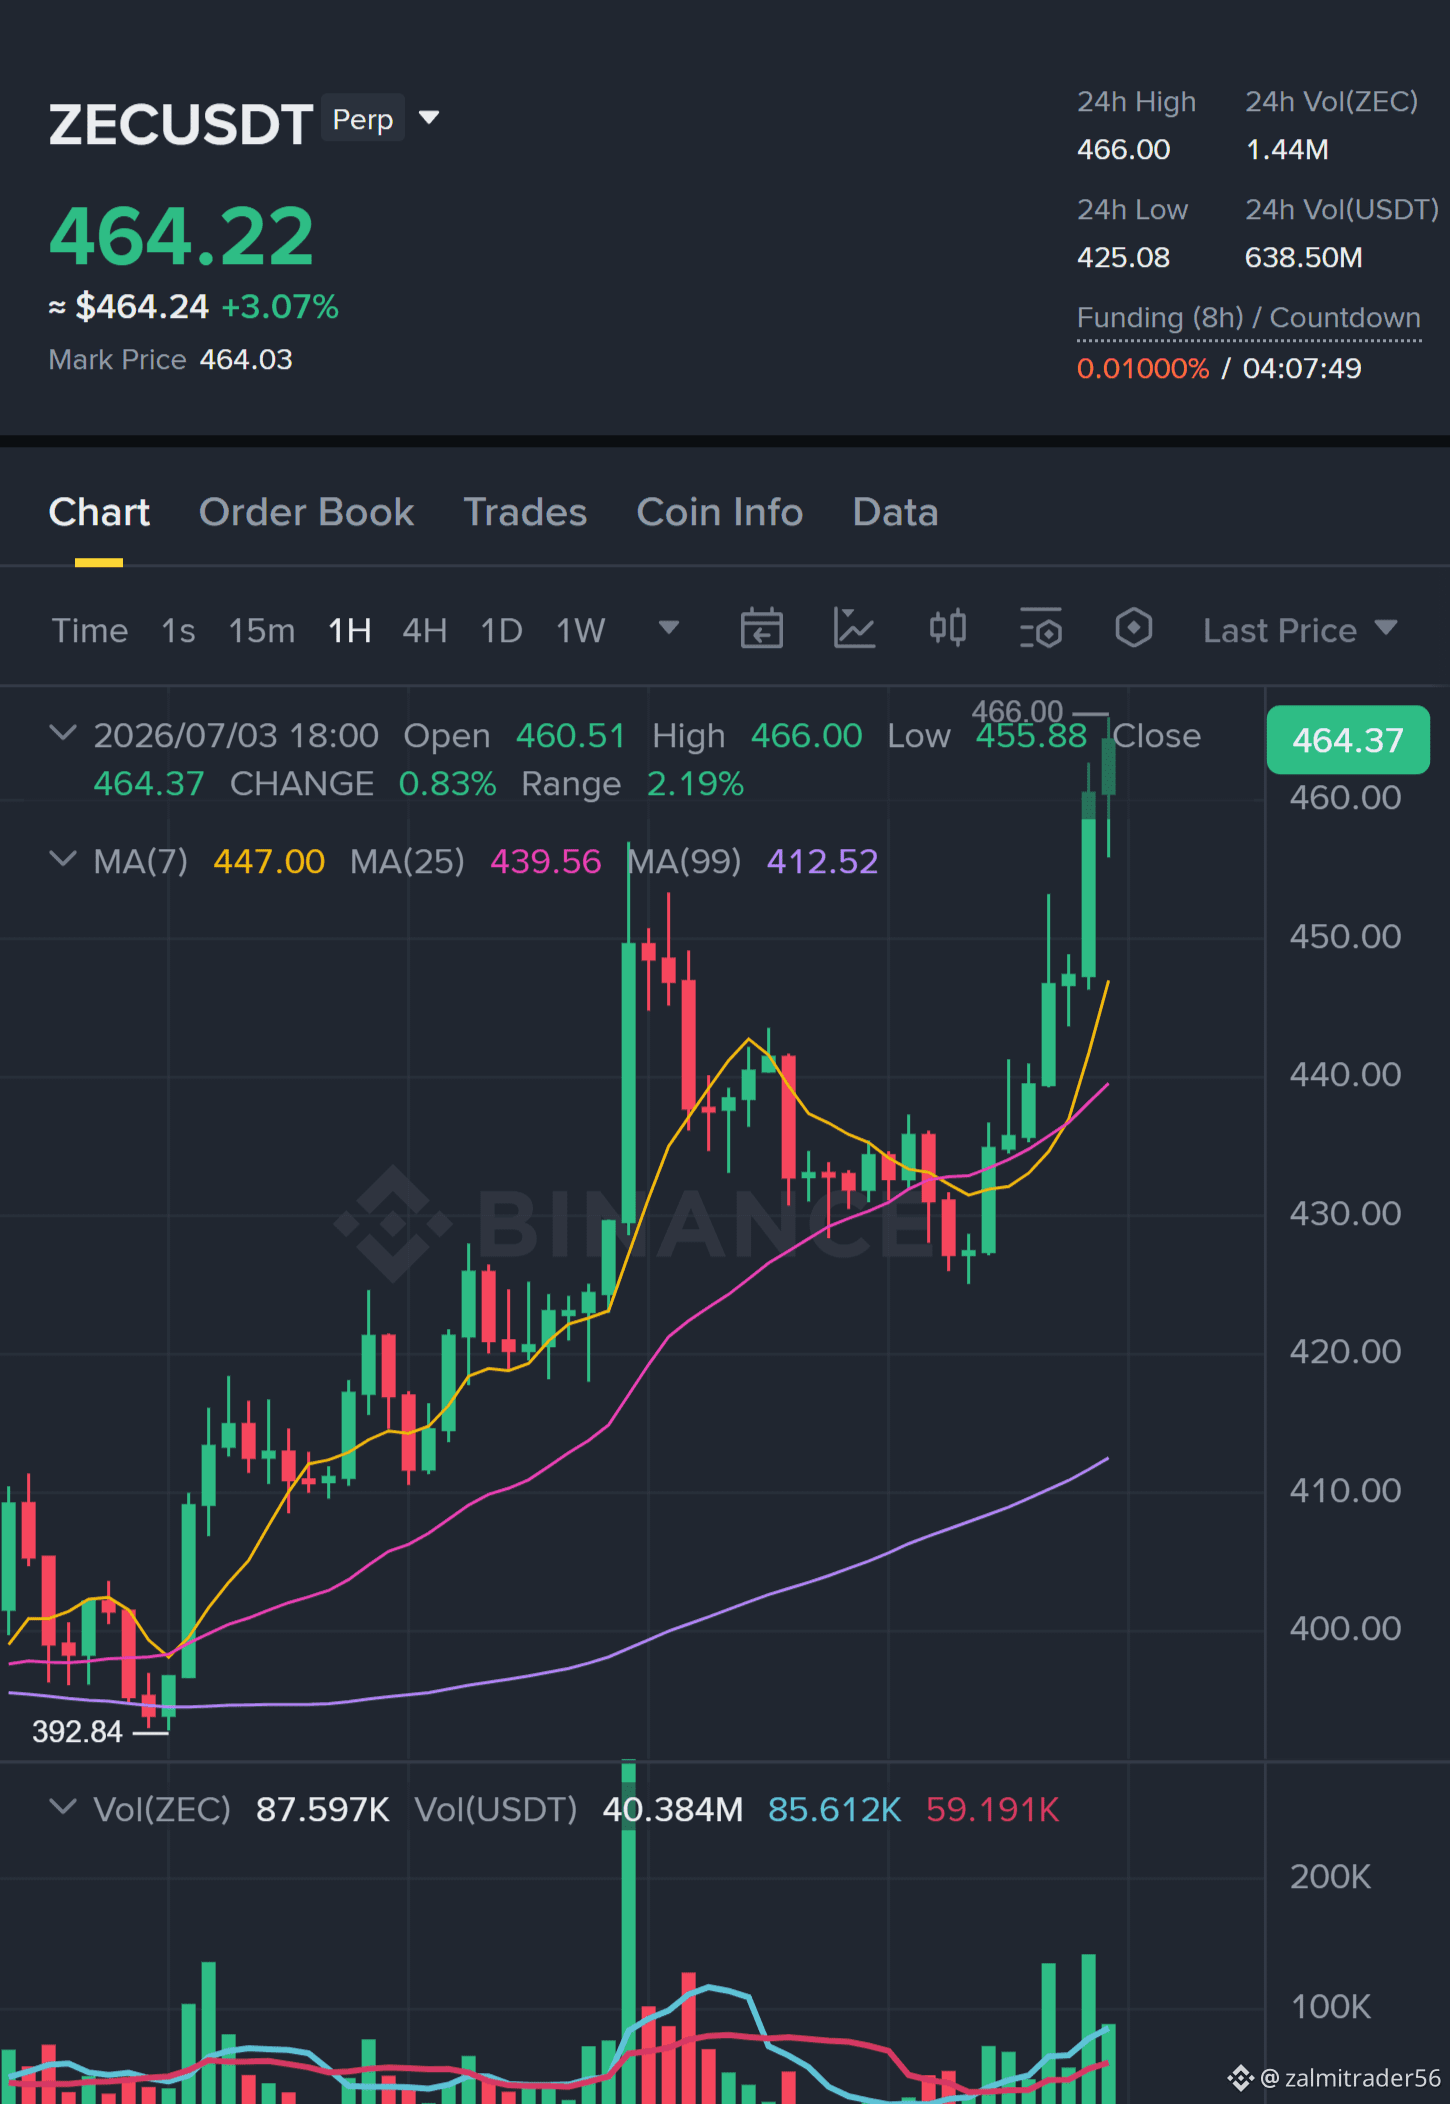Tap the +3.07% price change
Viewport: 1450px width, 2104px height.
tap(280, 306)
